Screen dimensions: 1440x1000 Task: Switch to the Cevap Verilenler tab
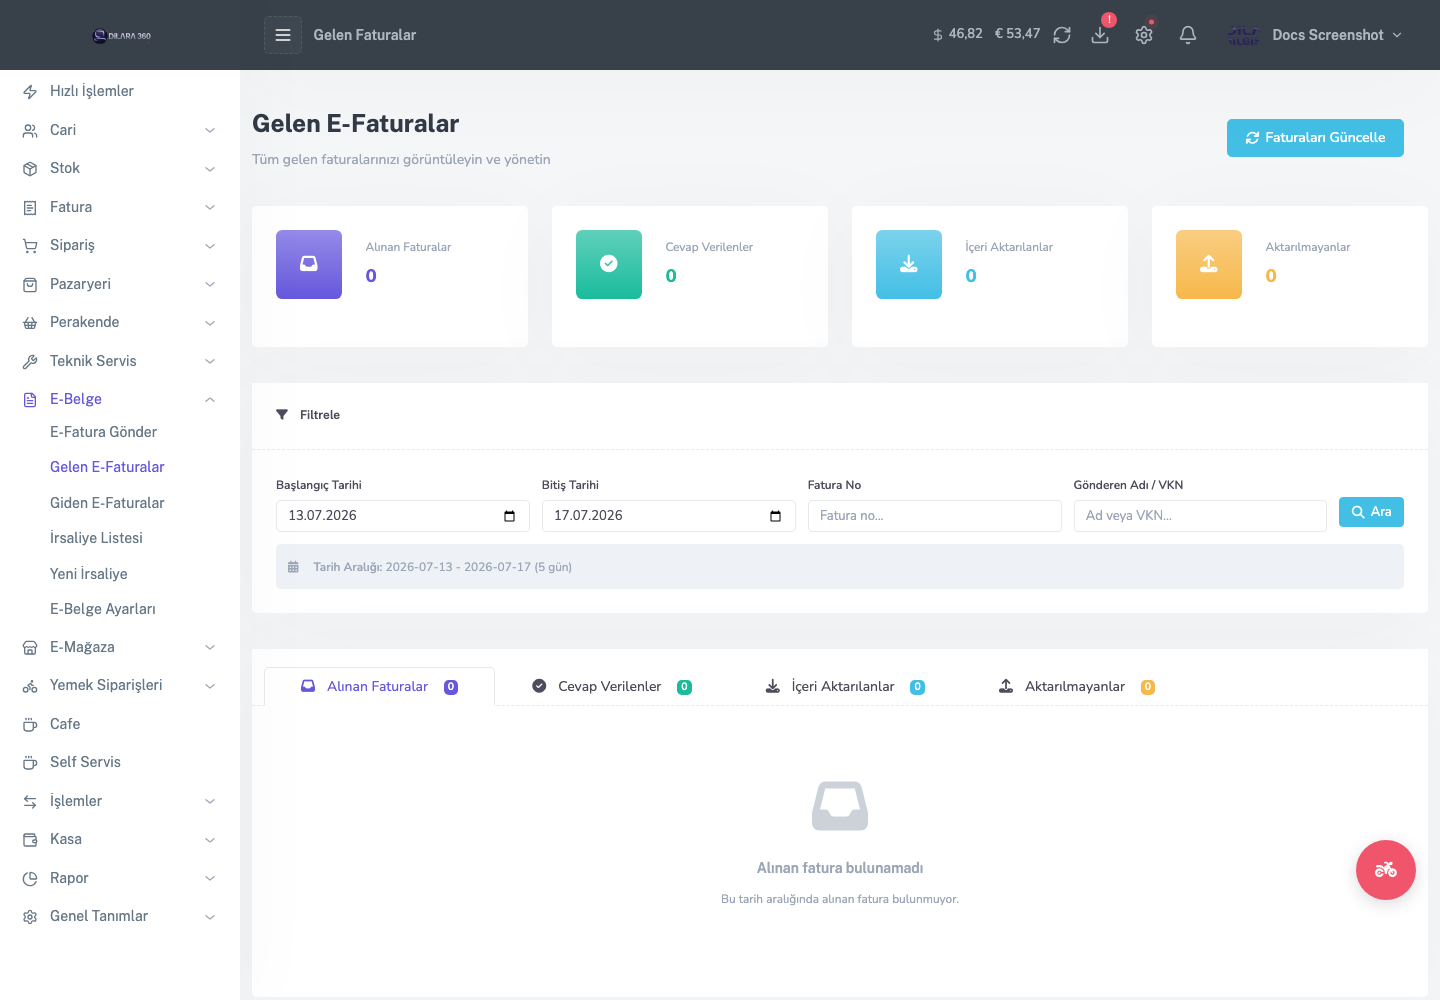tap(611, 687)
